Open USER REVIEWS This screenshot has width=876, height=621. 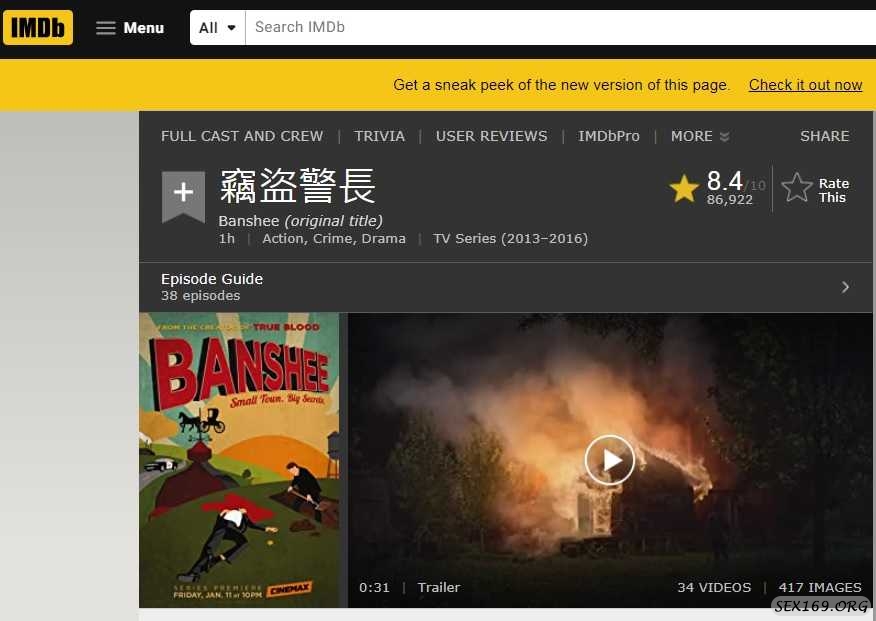point(491,136)
